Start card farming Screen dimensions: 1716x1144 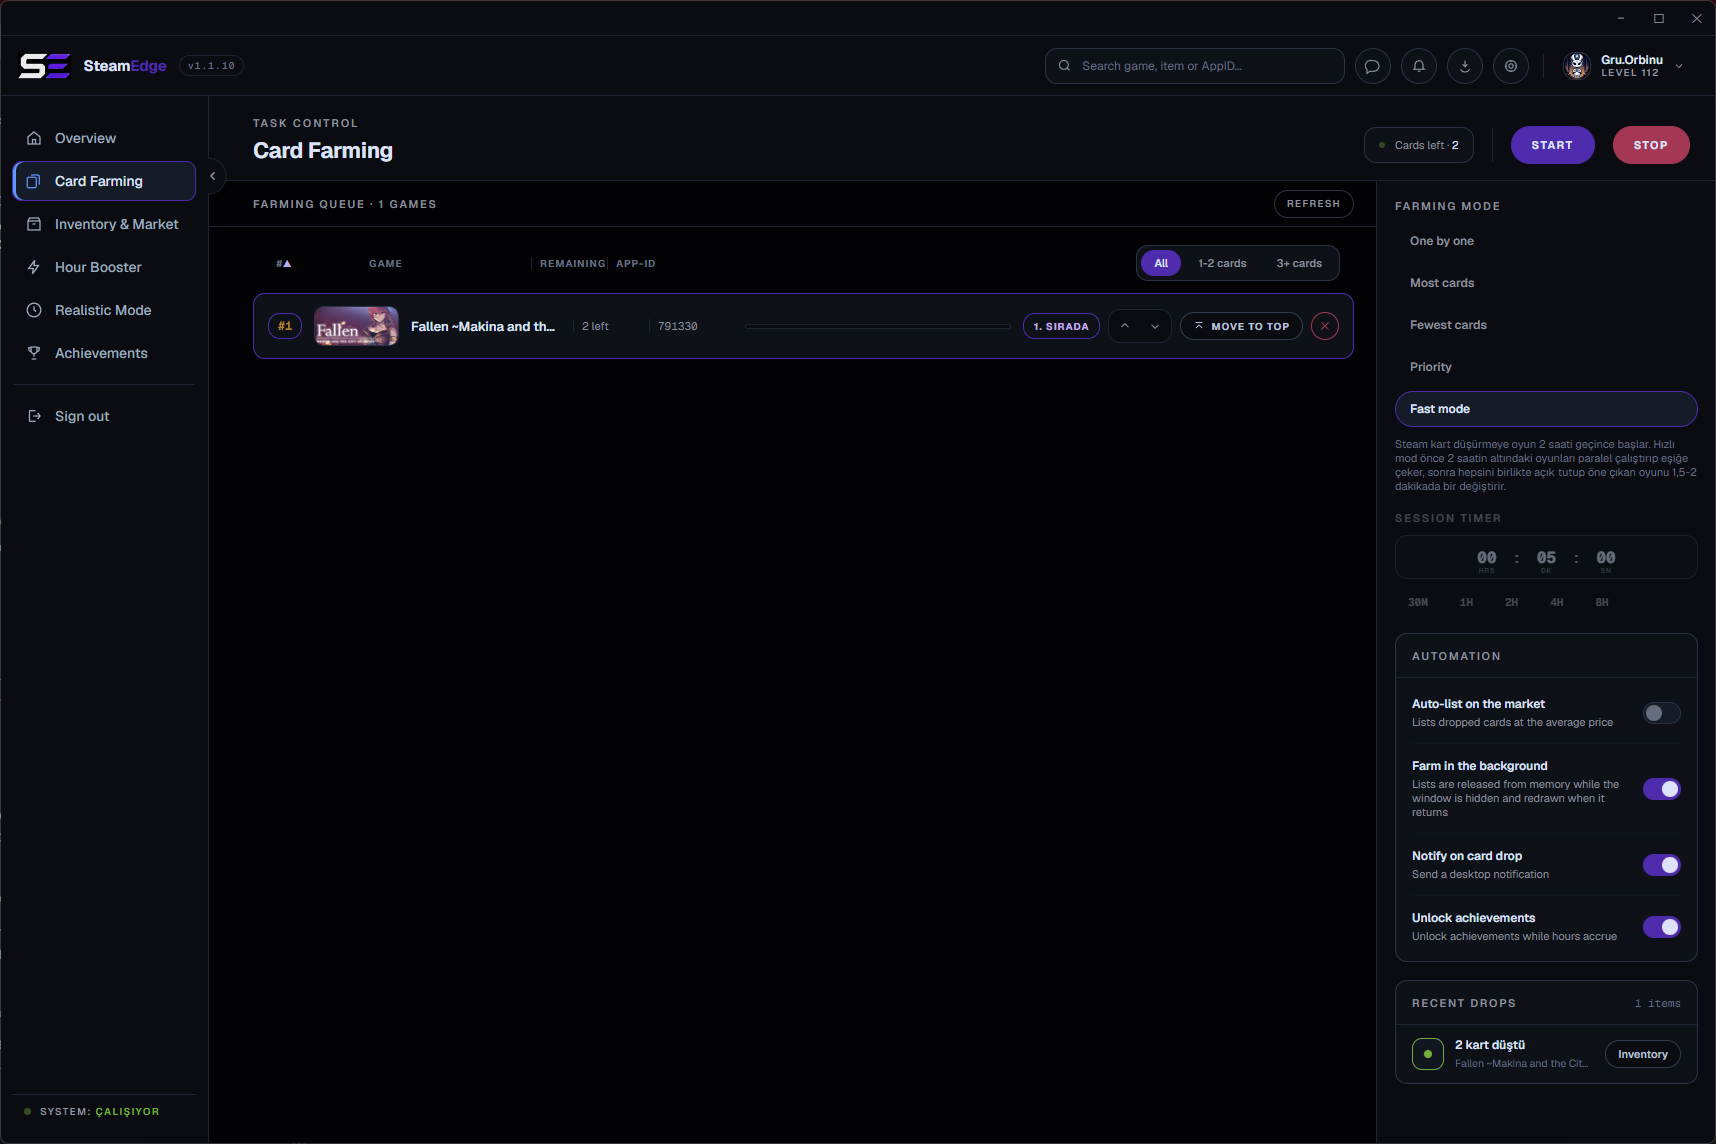click(x=1552, y=145)
